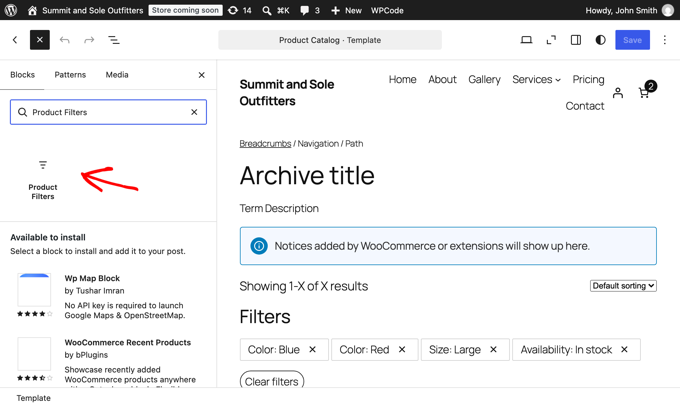
Task: Select the site title in the canvas
Action: pyautogui.click(x=287, y=92)
